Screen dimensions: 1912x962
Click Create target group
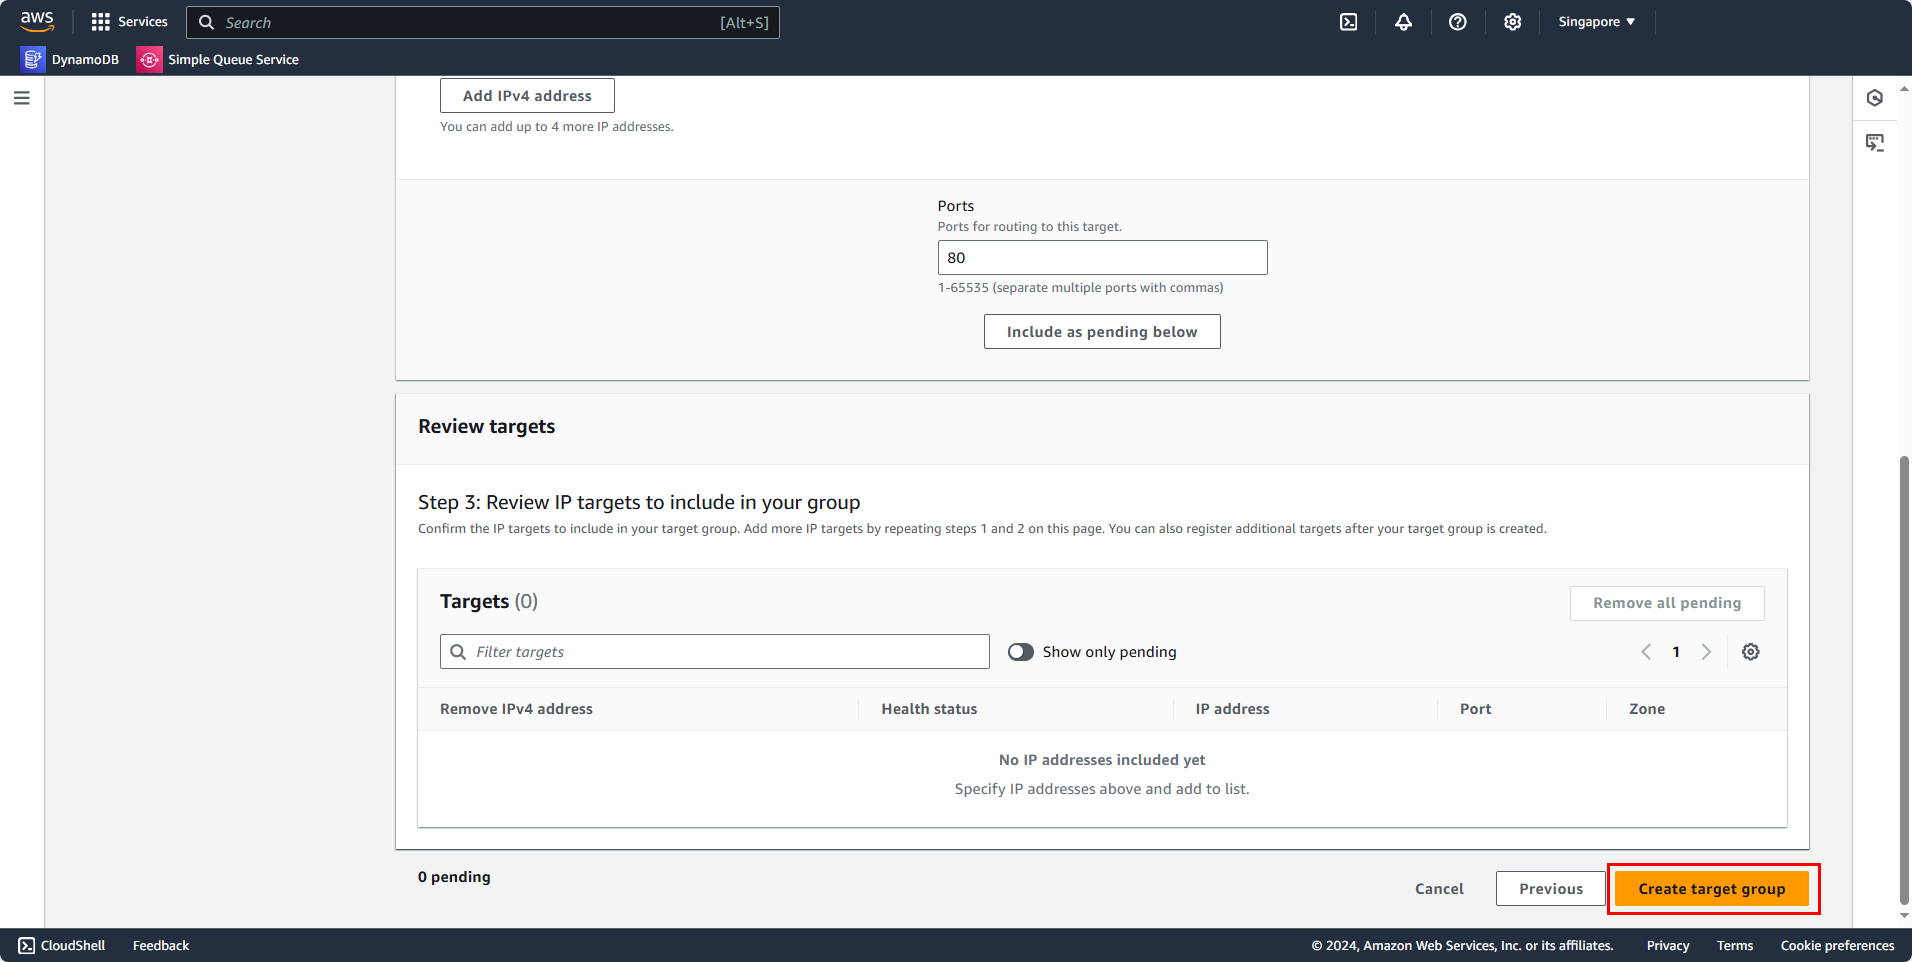click(x=1712, y=889)
